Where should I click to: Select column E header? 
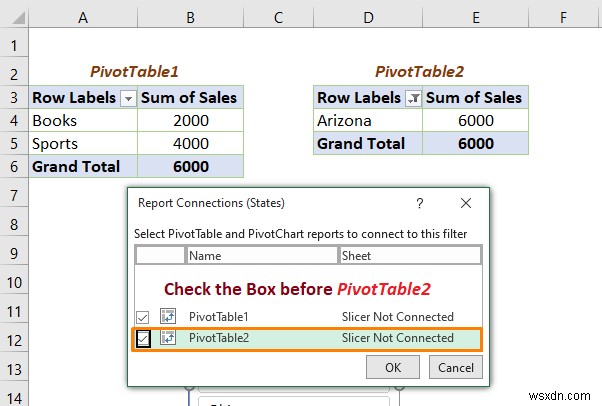(476, 17)
